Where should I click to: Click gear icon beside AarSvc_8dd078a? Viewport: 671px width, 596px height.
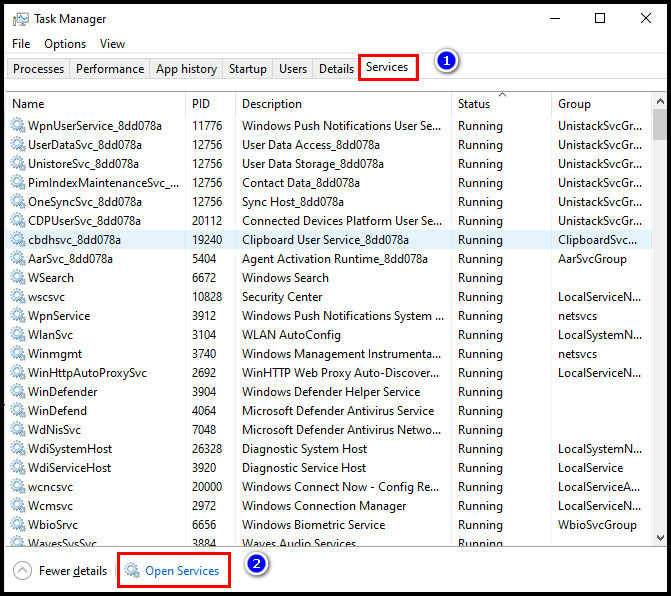click(x=18, y=258)
